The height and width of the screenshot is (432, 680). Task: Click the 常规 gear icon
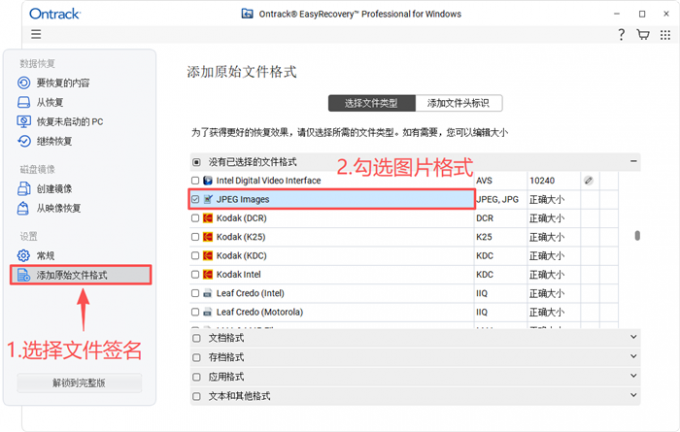coord(23,255)
